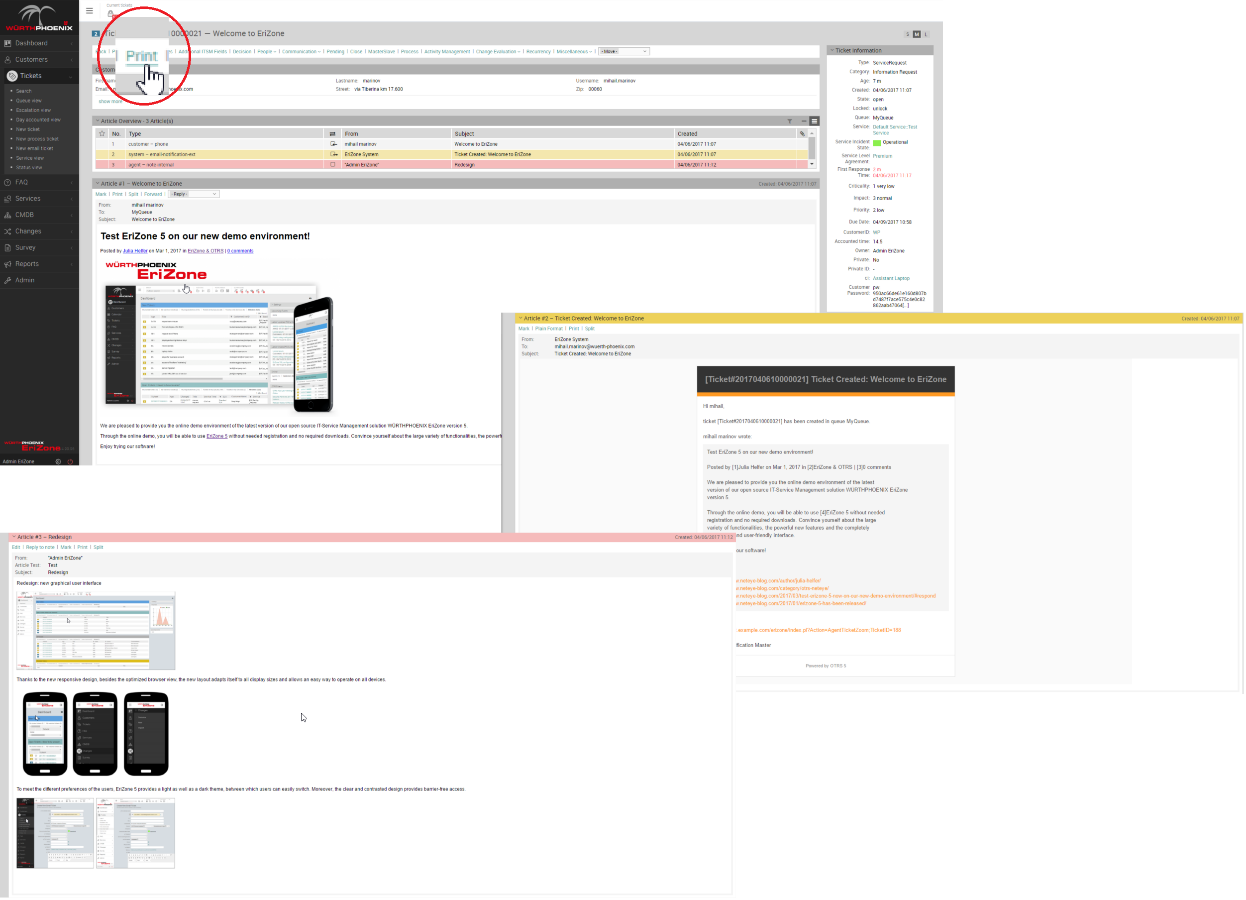Click Plain Format in Article #2
1246x900 pixels.
click(x=549, y=328)
